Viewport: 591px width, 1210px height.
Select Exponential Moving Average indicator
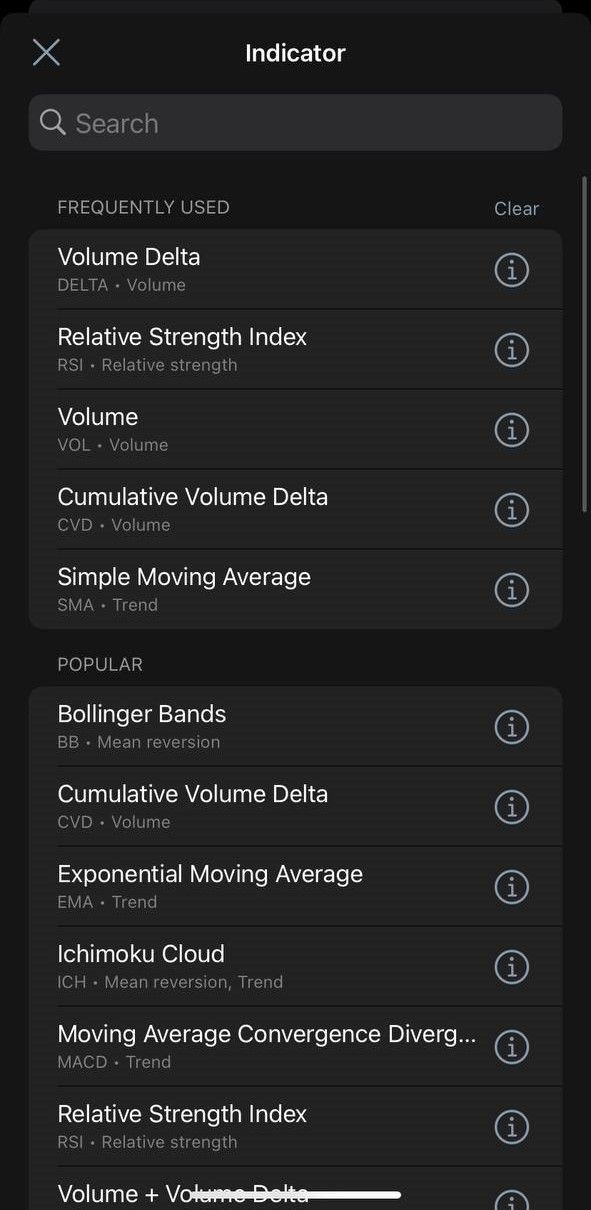(x=295, y=886)
